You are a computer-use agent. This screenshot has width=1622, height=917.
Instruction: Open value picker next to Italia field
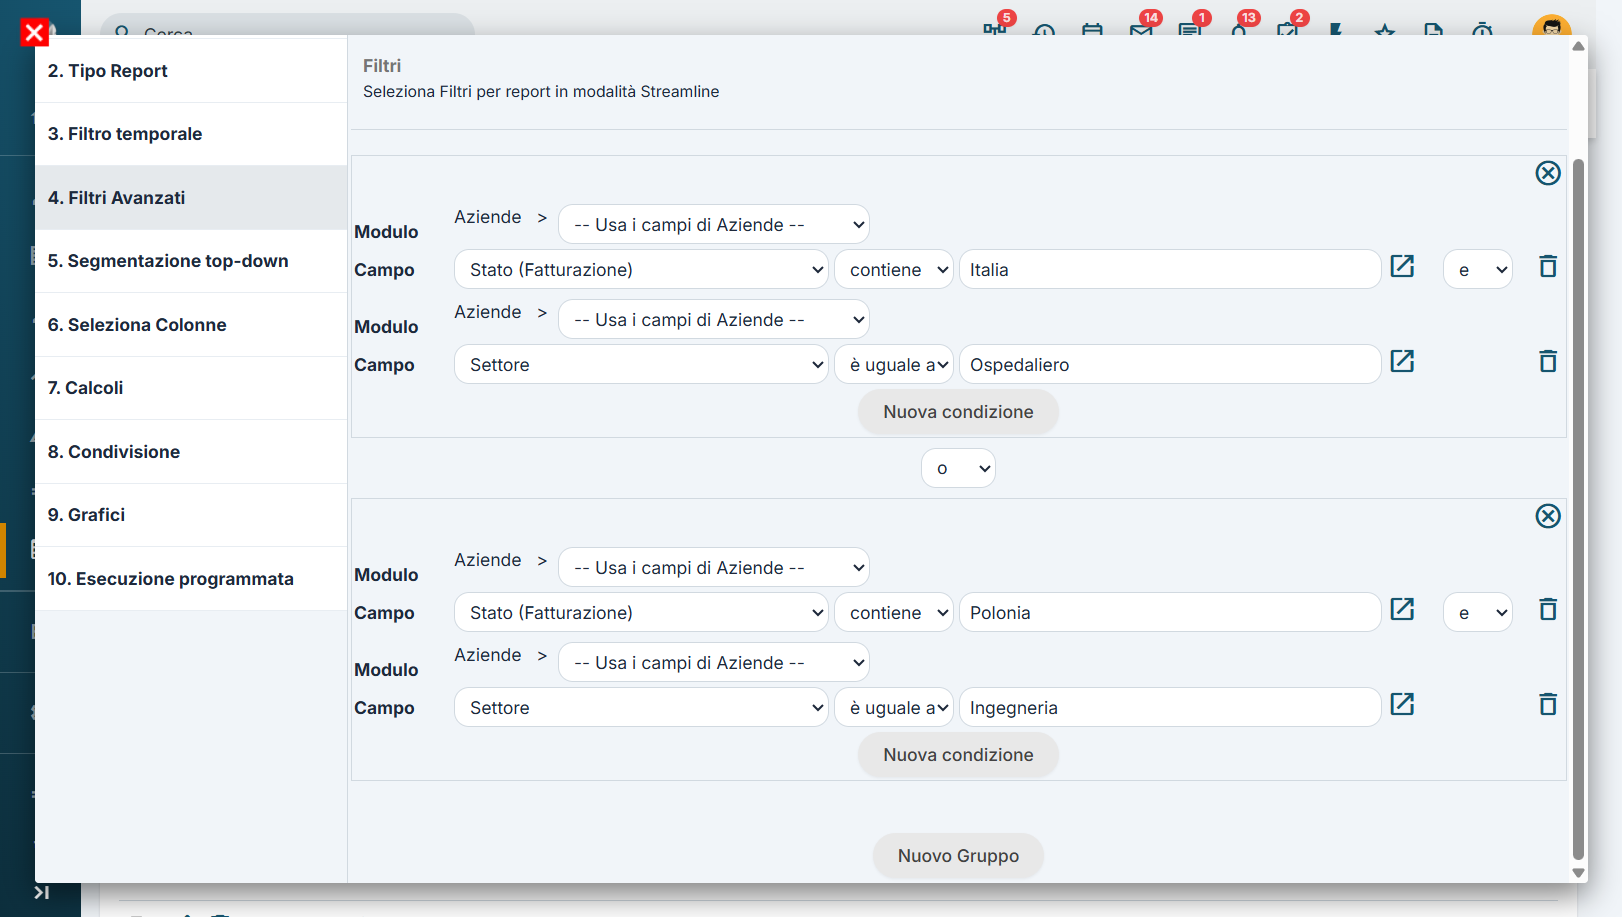coord(1402,266)
